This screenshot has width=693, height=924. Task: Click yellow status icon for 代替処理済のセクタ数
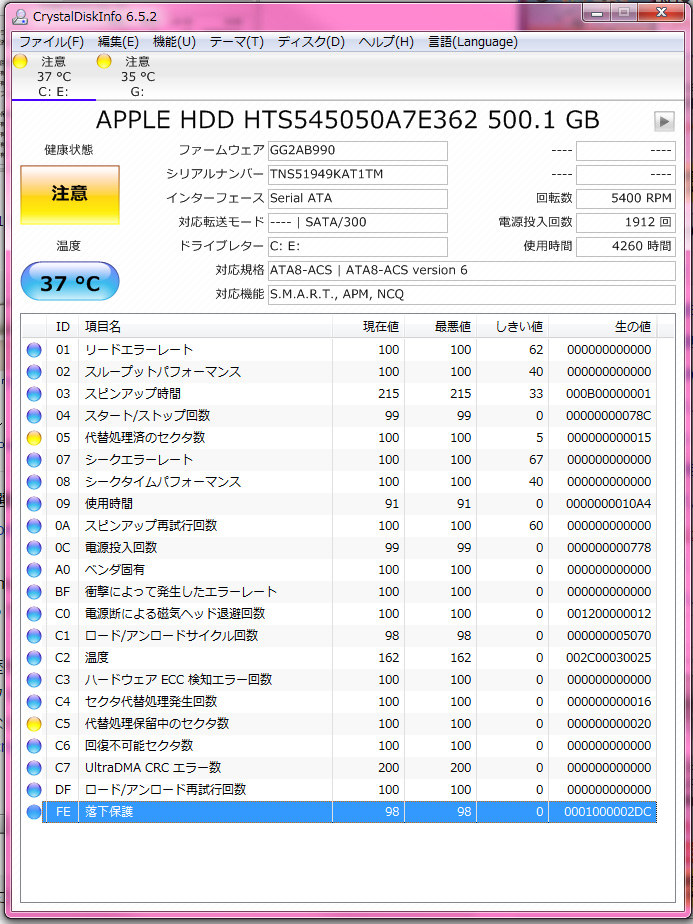(34, 438)
